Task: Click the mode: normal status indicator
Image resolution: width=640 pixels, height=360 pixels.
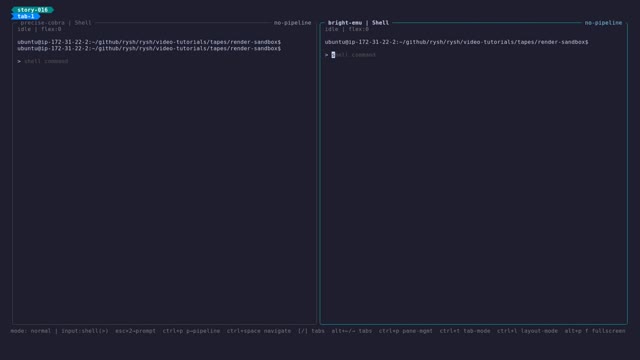Action: [31, 331]
